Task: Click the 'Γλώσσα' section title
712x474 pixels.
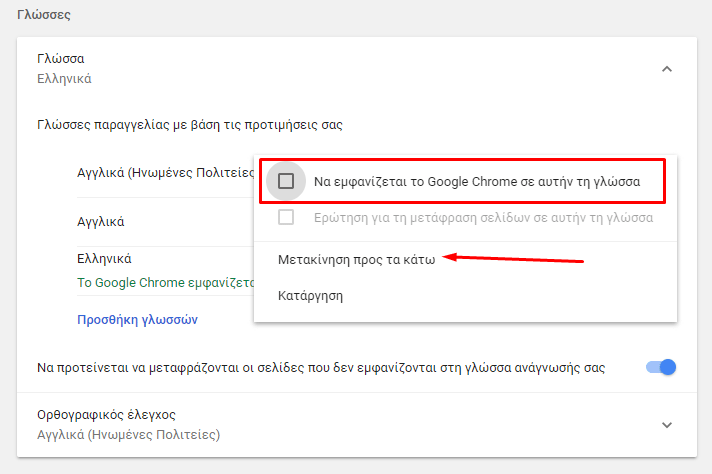Action: (61, 59)
